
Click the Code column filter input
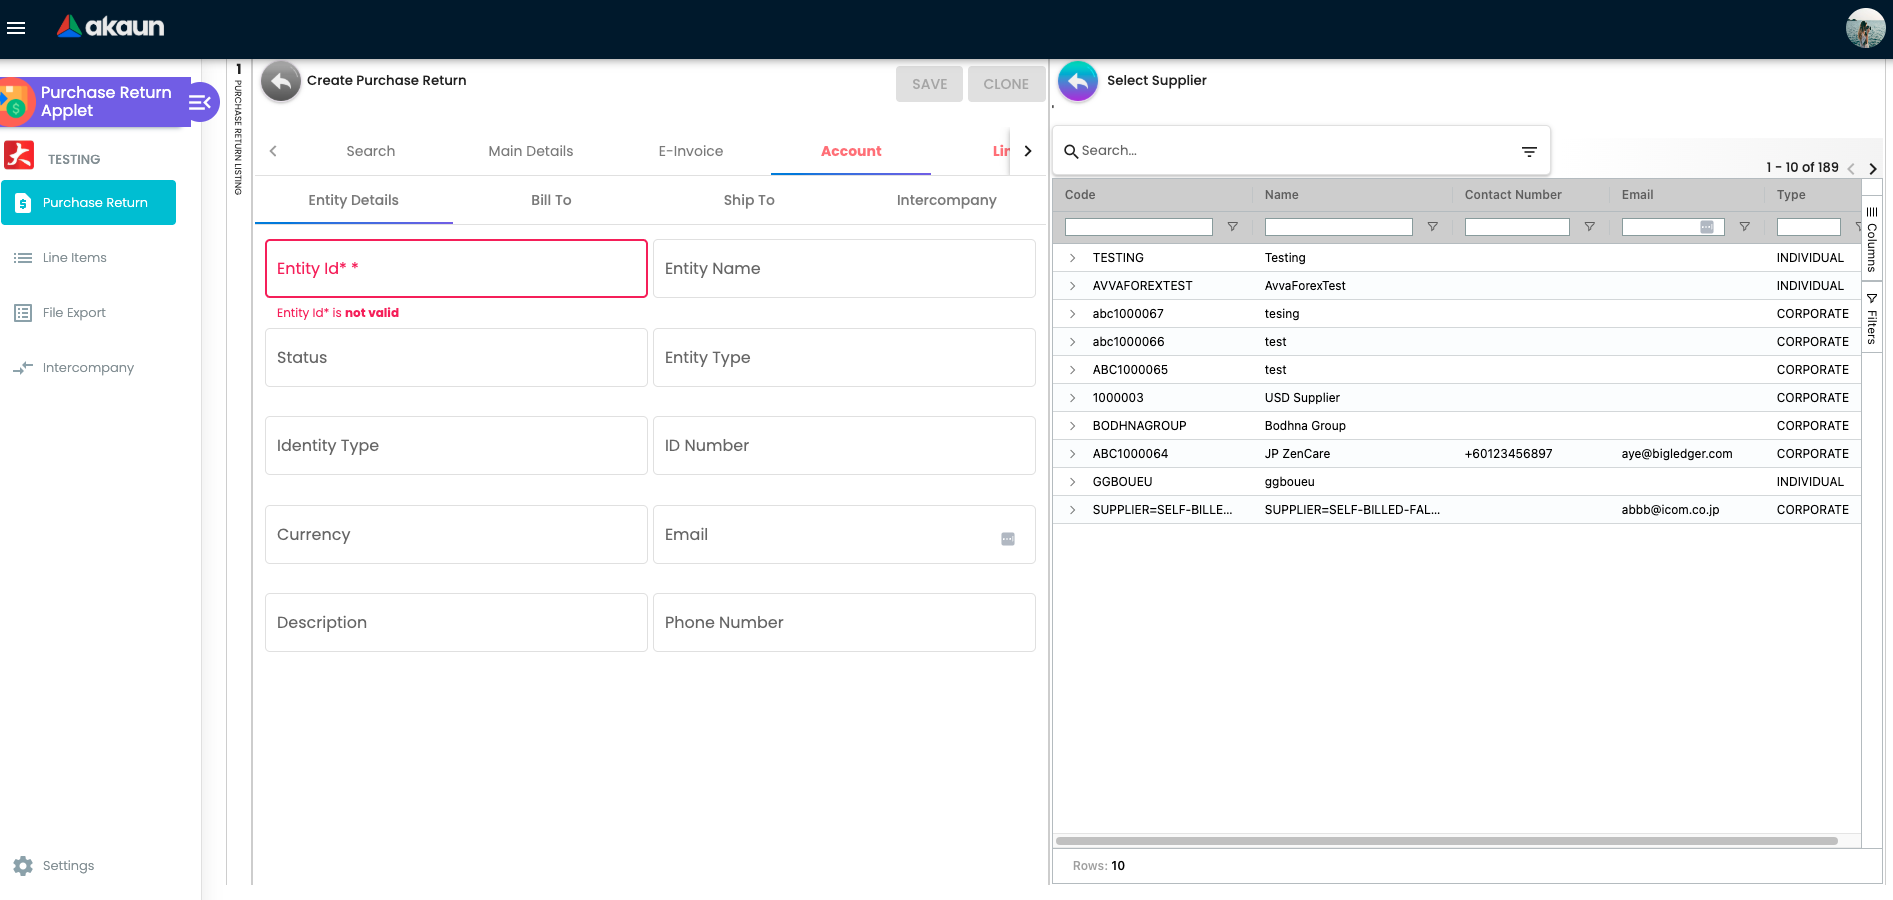tap(1139, 227)
